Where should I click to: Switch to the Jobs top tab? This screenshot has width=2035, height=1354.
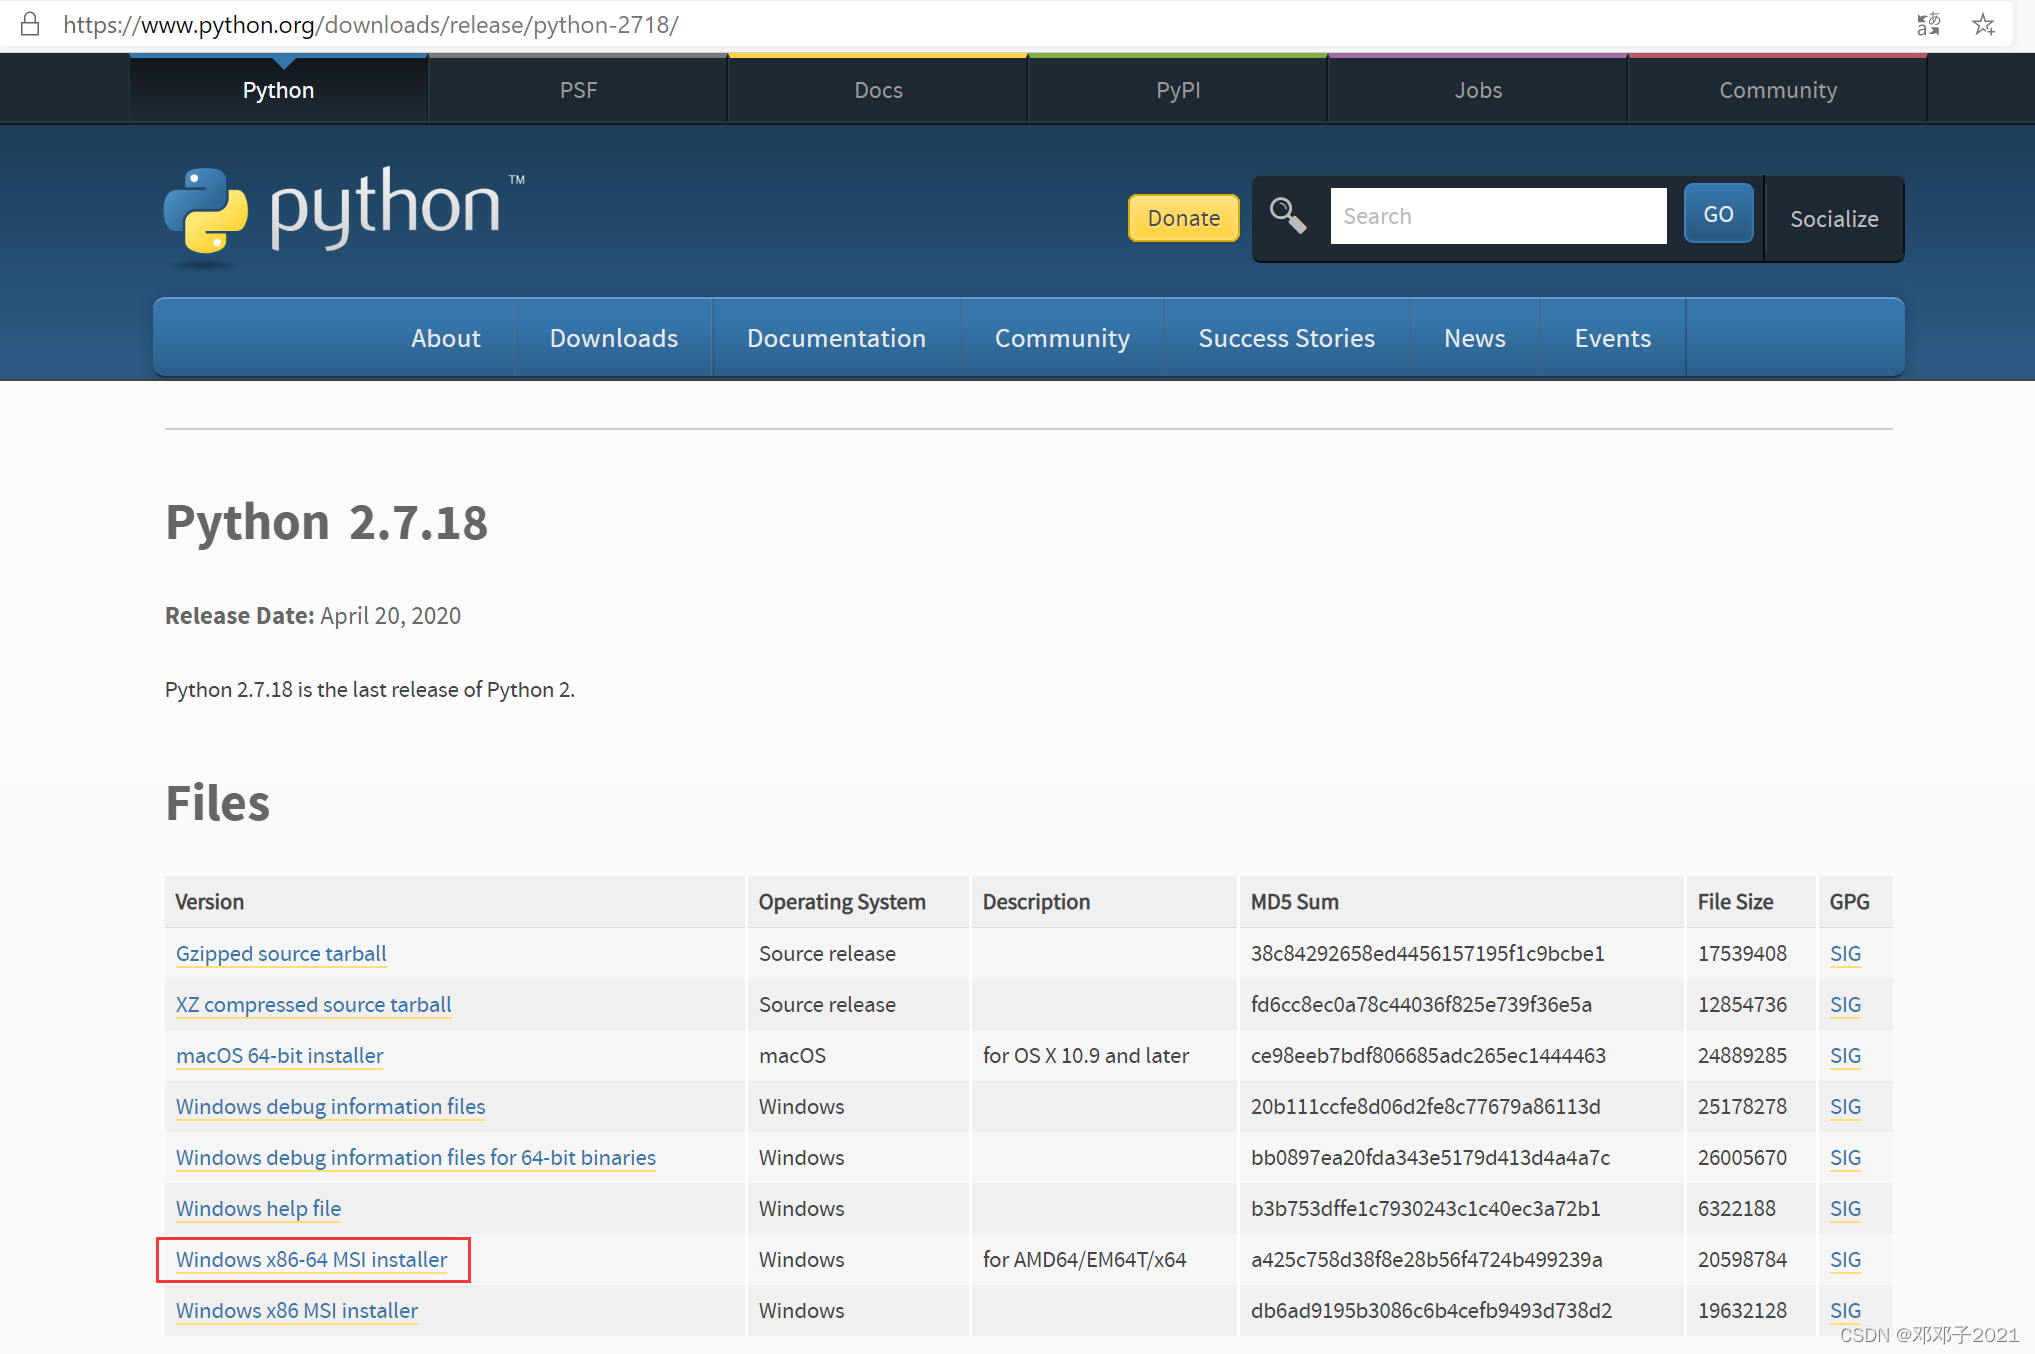(x=1478, y=90)
